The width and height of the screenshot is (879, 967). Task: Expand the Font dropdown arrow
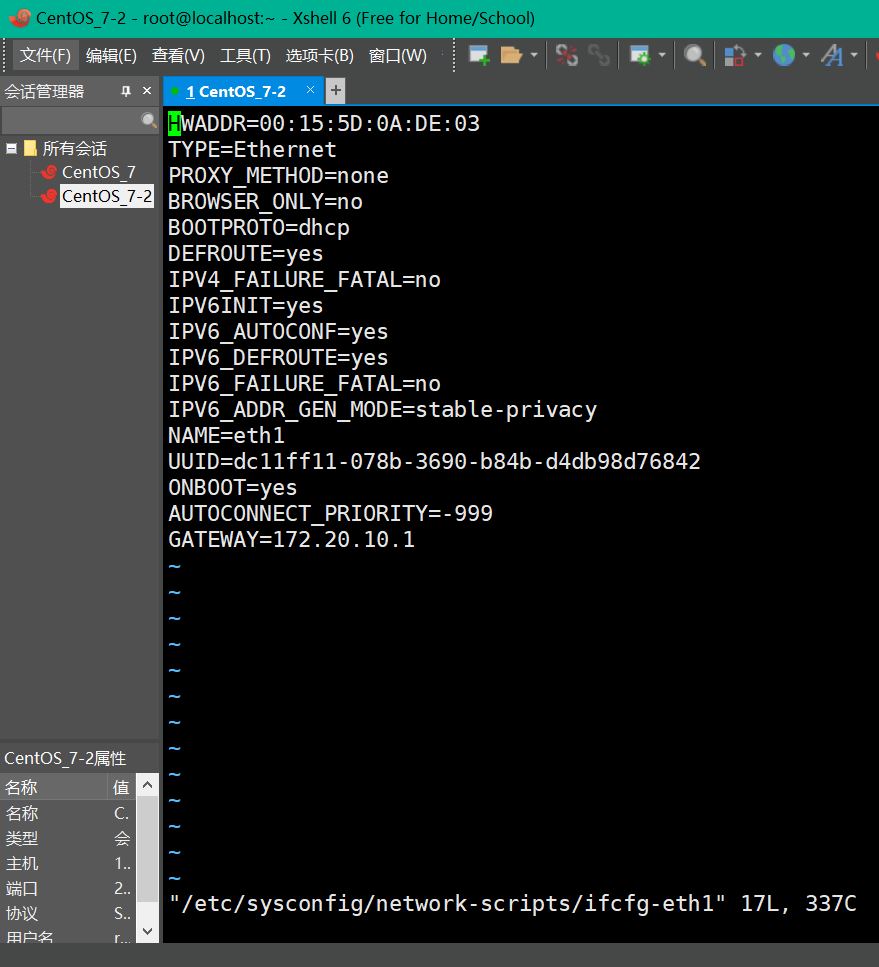click(854, 56)
